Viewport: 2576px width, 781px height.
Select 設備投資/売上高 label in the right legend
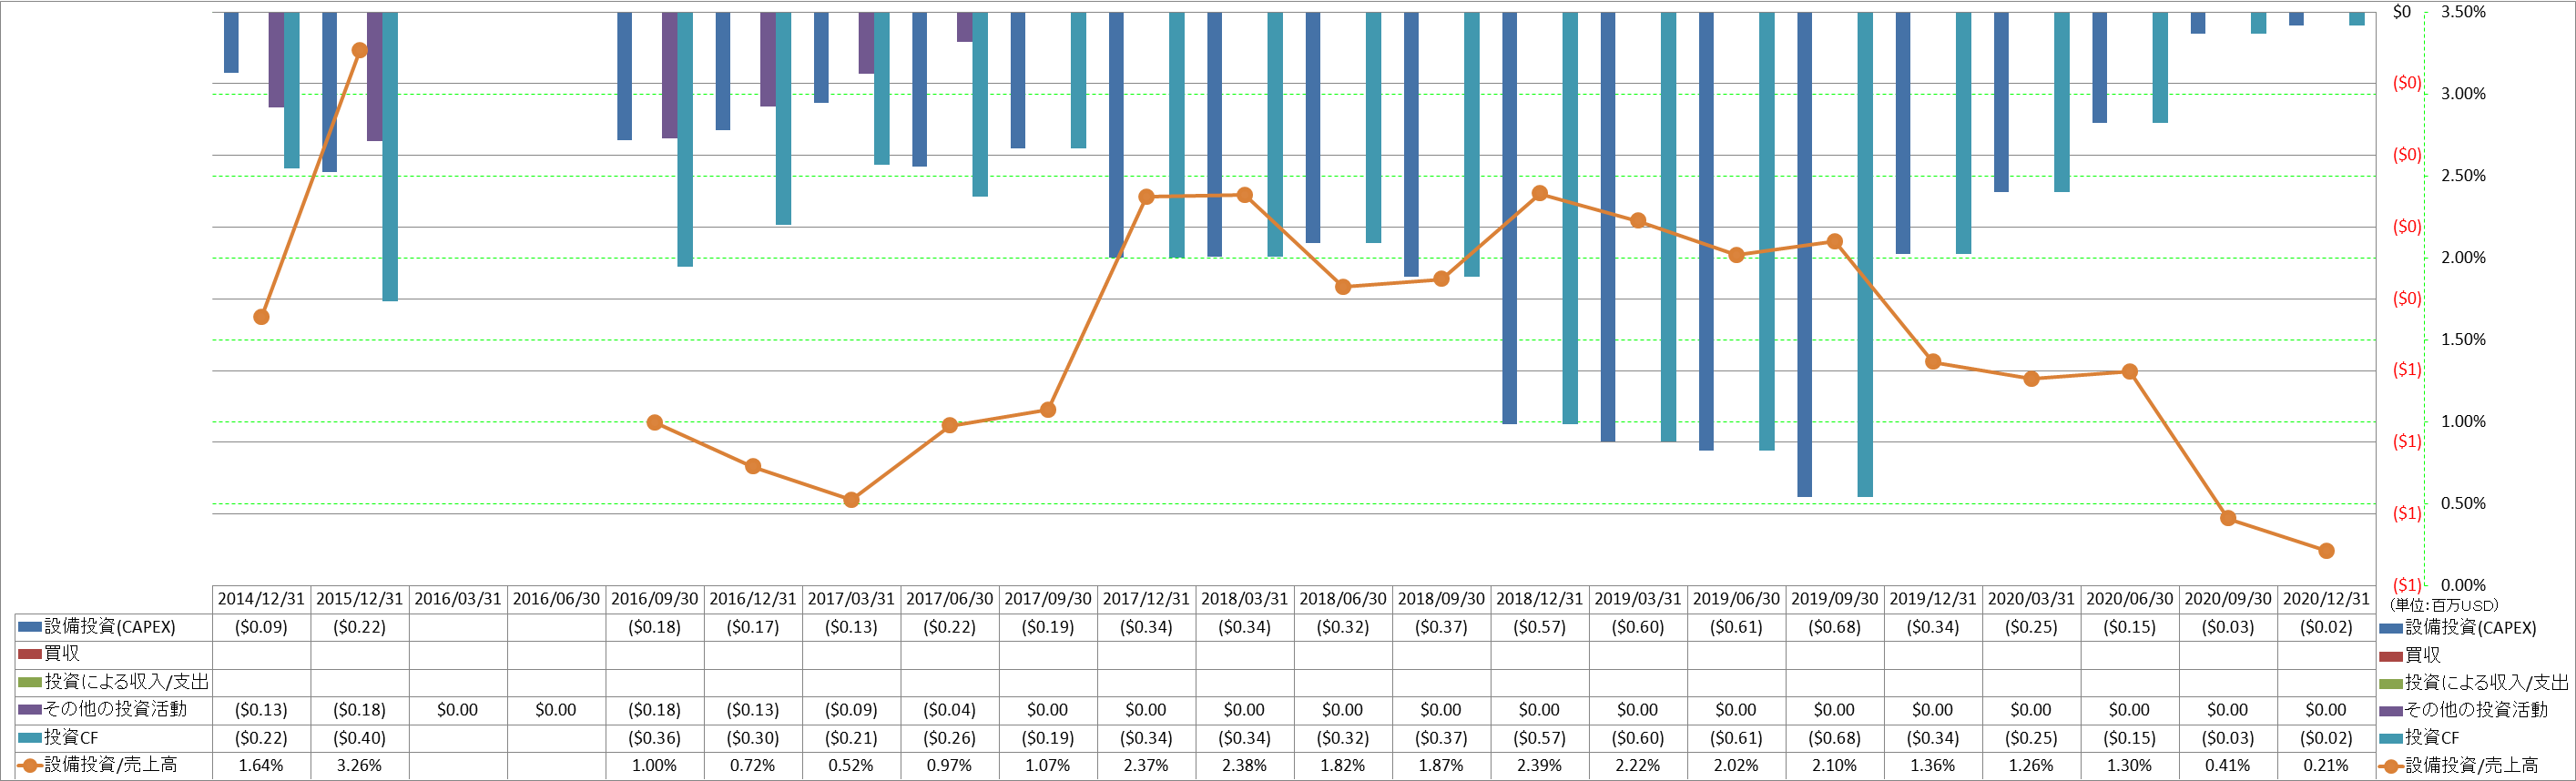2471,765
